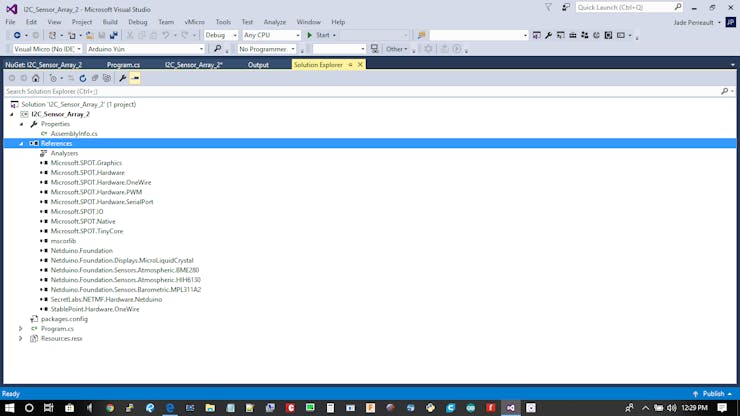Expand the Resources.resx tree node

[x=20, y=339]
